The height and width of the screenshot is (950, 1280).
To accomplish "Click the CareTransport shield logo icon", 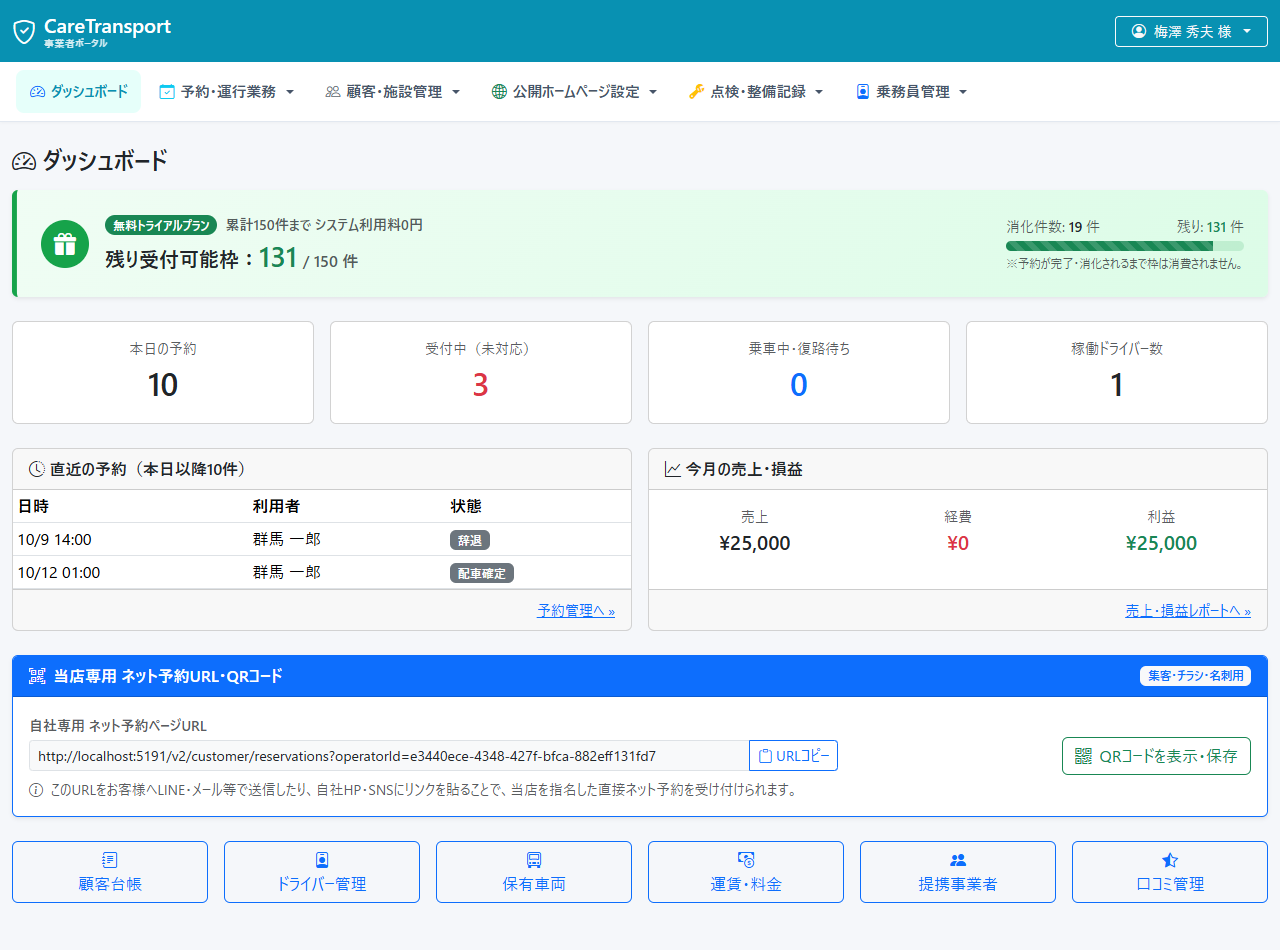I will click(x=24, y=31).
